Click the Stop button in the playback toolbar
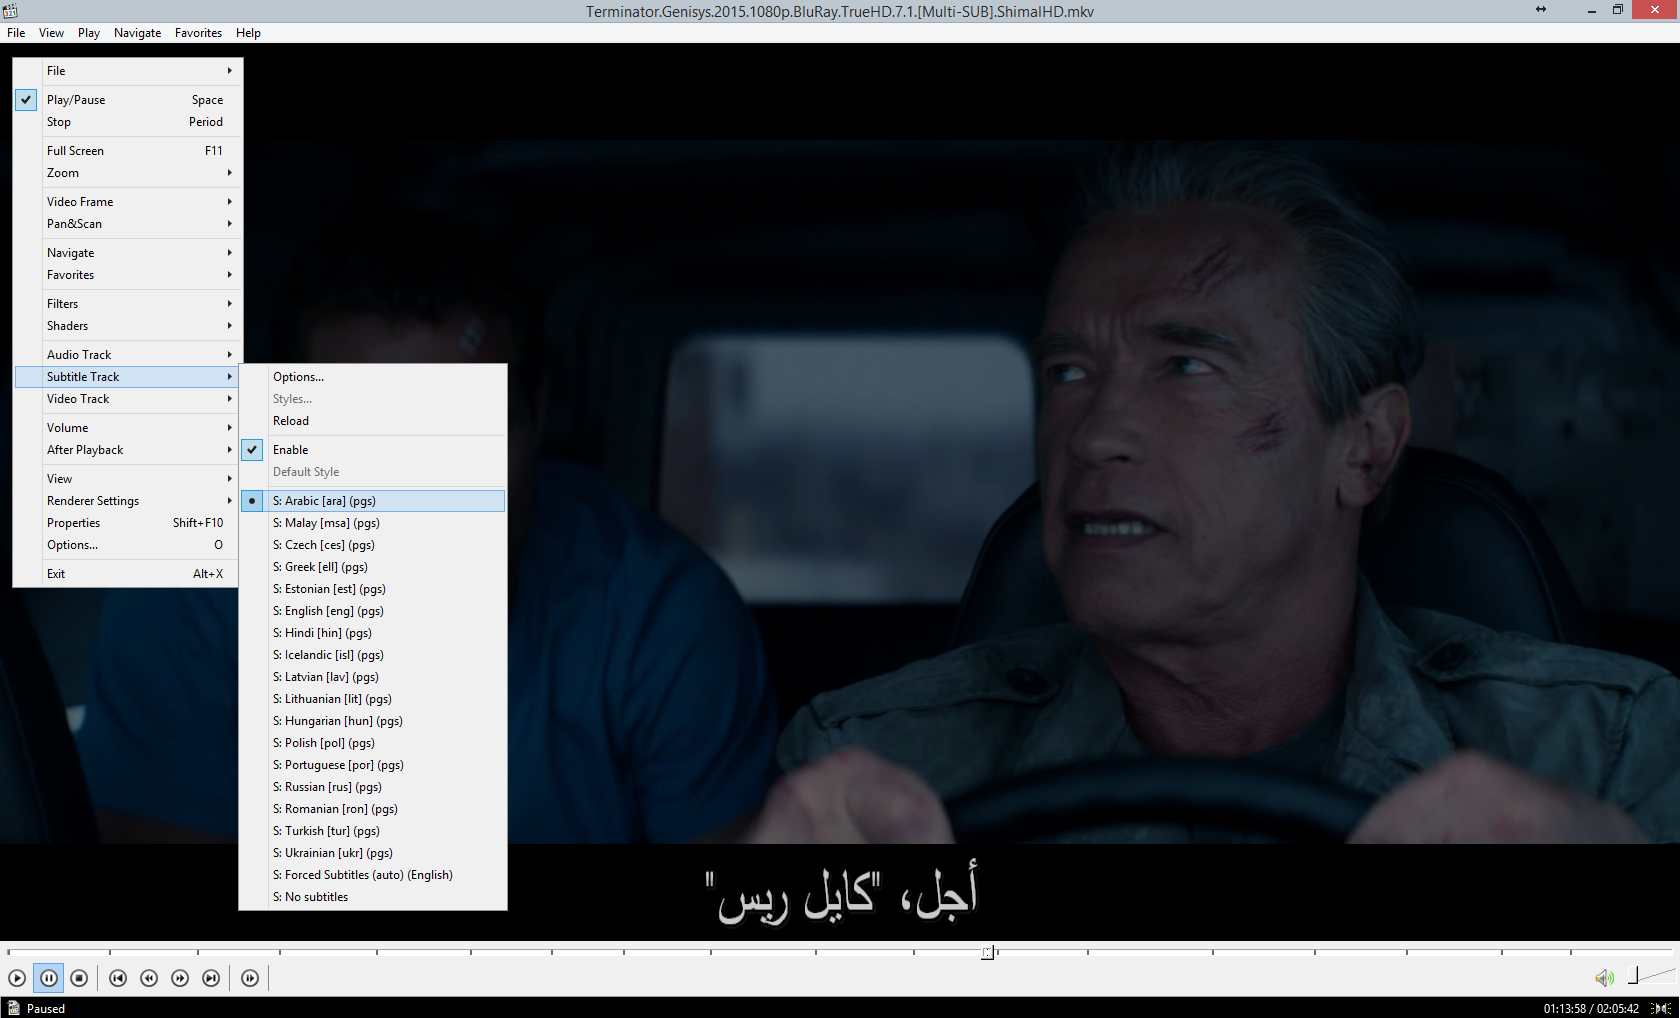 click(79, 978)
